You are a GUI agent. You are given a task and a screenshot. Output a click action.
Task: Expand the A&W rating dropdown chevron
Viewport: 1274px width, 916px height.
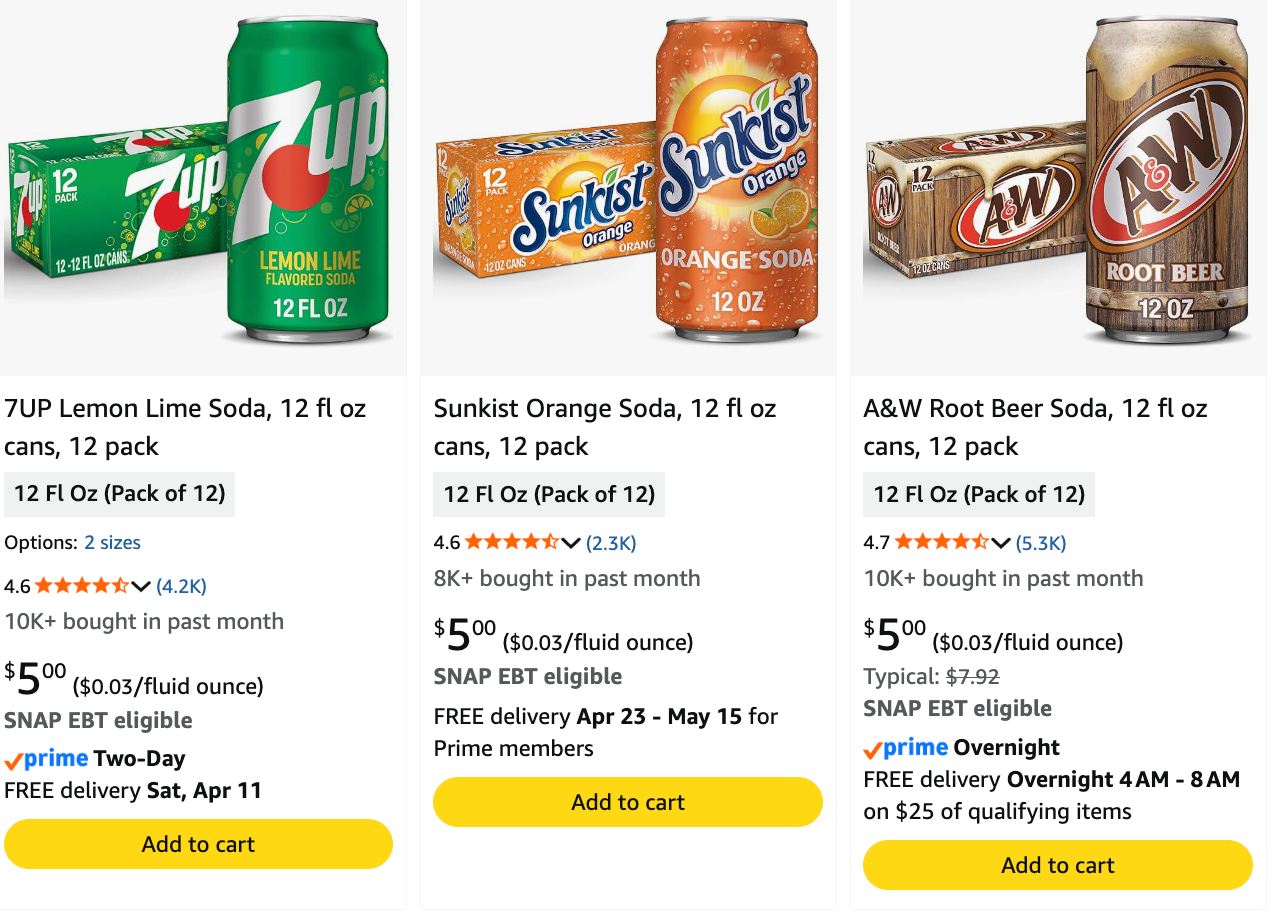(1001, 543)
